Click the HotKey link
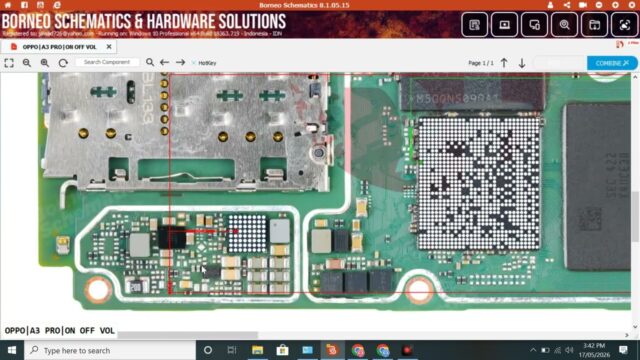 tap(207, 63)
